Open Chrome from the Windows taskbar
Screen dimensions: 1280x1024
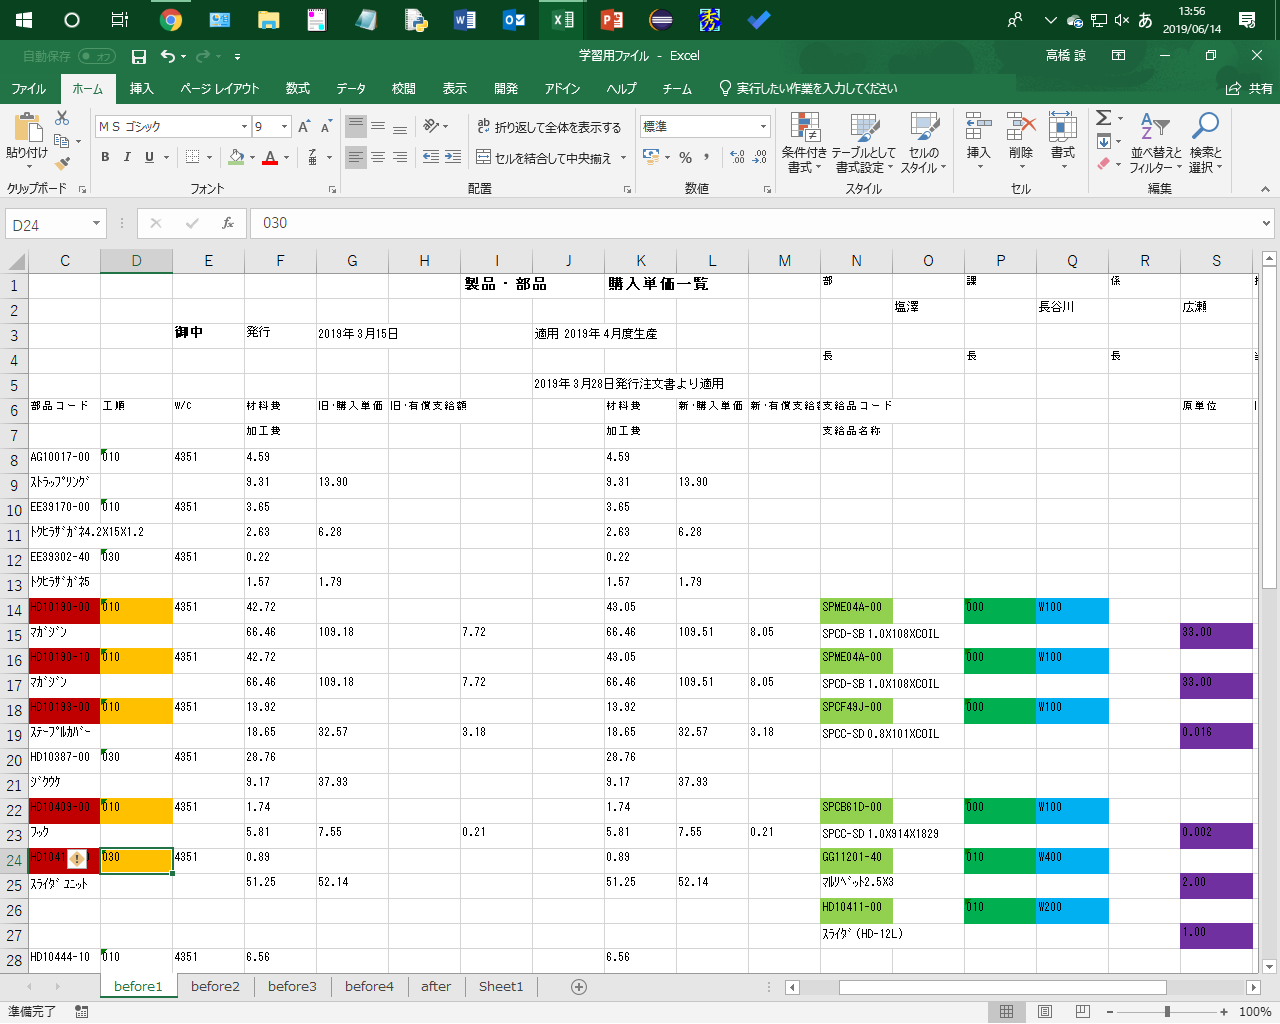click(x=171, y=20)
